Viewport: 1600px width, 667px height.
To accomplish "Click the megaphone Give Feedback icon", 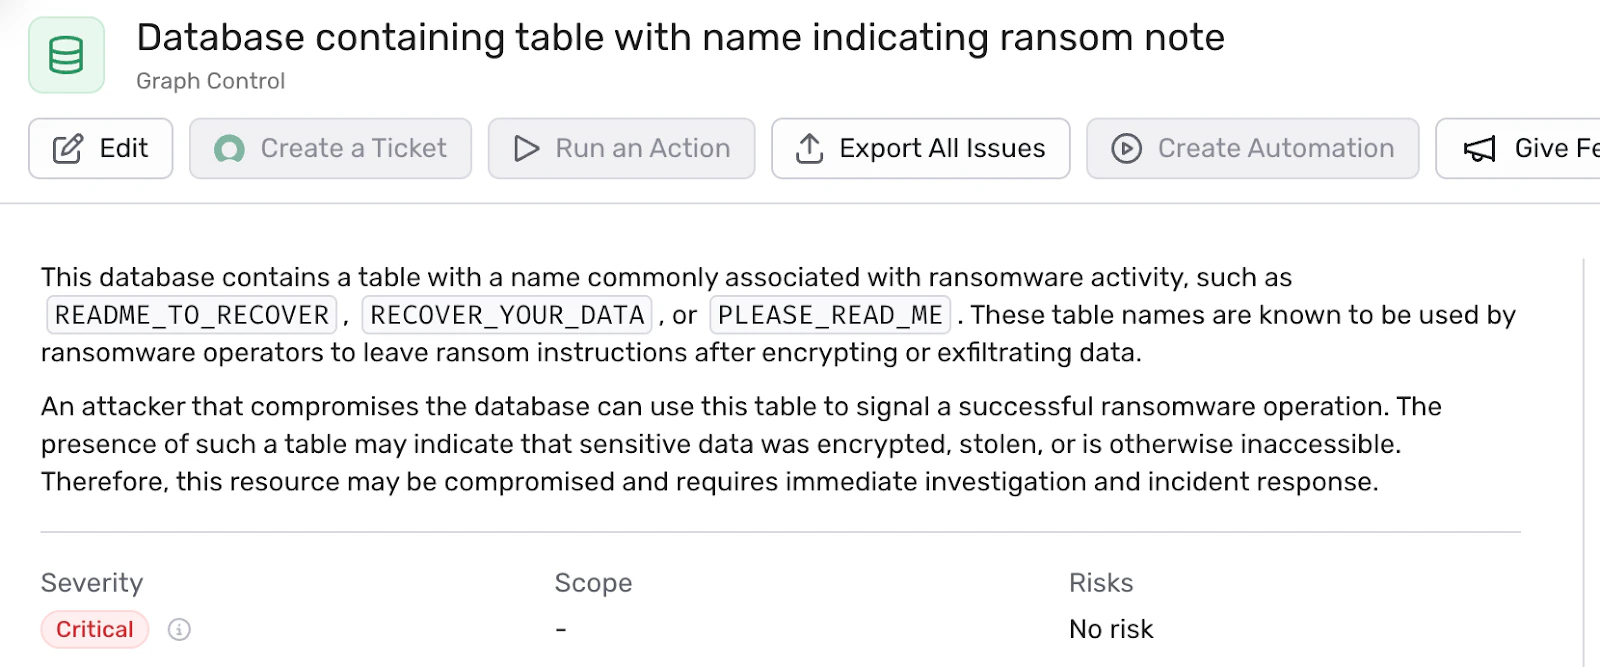I will 1479,149.
